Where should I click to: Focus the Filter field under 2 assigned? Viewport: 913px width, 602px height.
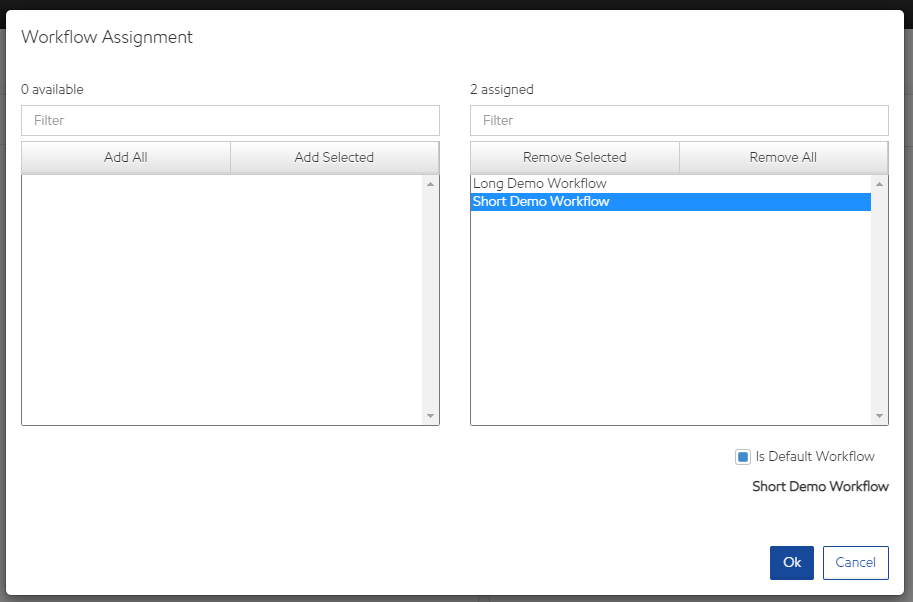pyautogui.click(x=679, y=120)
